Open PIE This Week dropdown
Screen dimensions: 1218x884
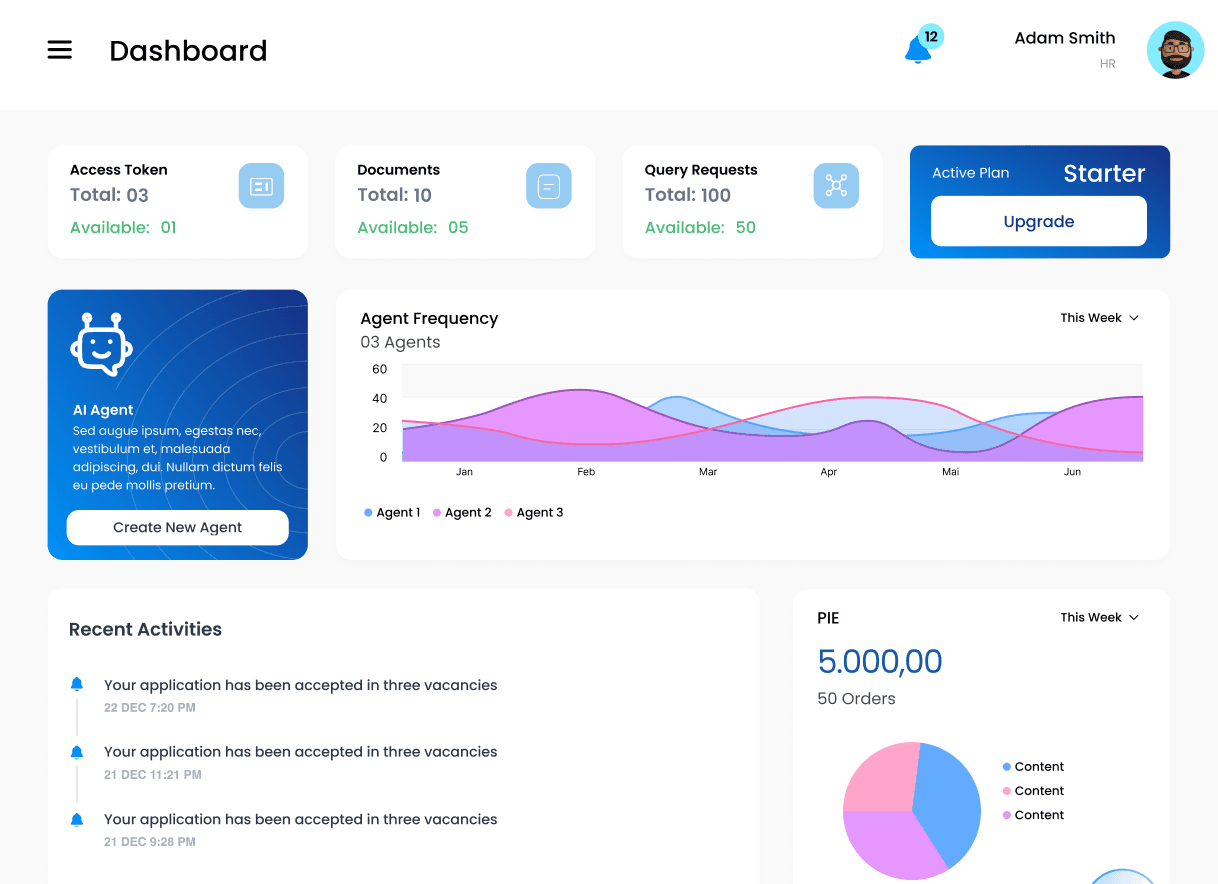click(1100, 617)
